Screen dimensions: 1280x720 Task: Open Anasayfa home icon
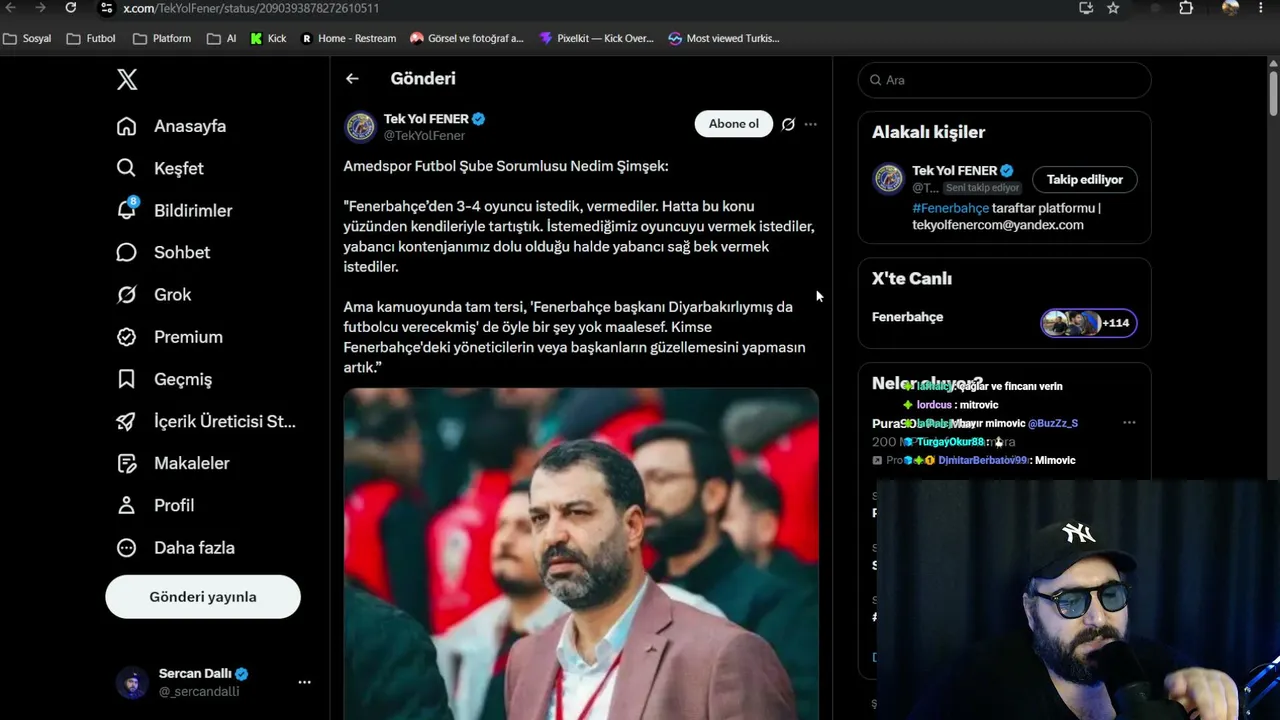pyautogui.click(x=126, y=126)
